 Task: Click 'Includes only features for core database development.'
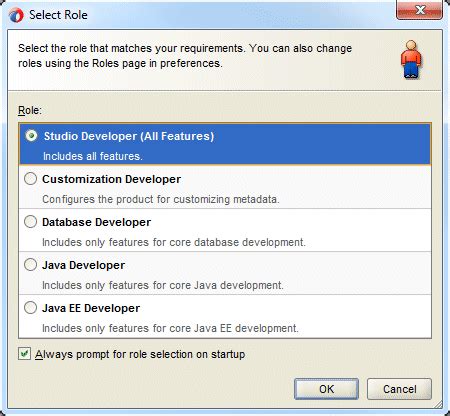pos(174,242)
